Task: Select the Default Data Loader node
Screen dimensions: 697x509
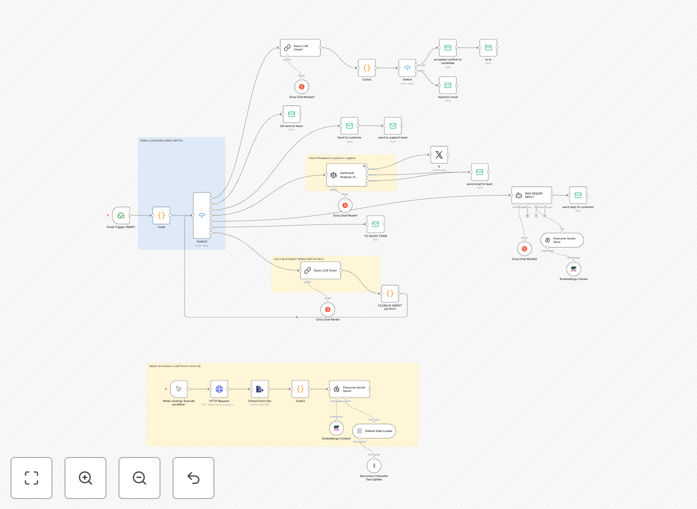Action: click(374, 431)
